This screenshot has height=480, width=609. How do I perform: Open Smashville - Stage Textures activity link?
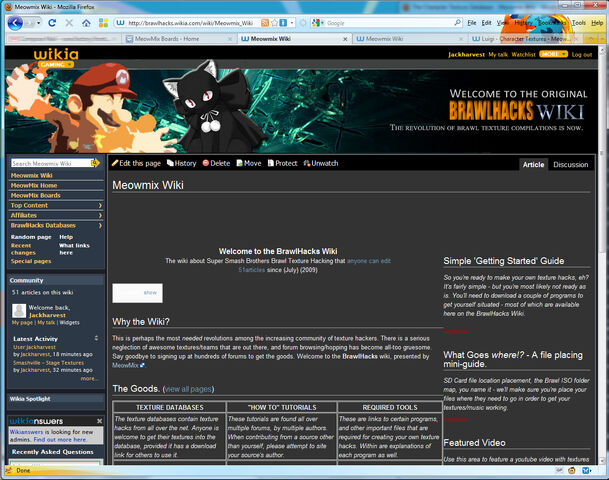point(49,363)
